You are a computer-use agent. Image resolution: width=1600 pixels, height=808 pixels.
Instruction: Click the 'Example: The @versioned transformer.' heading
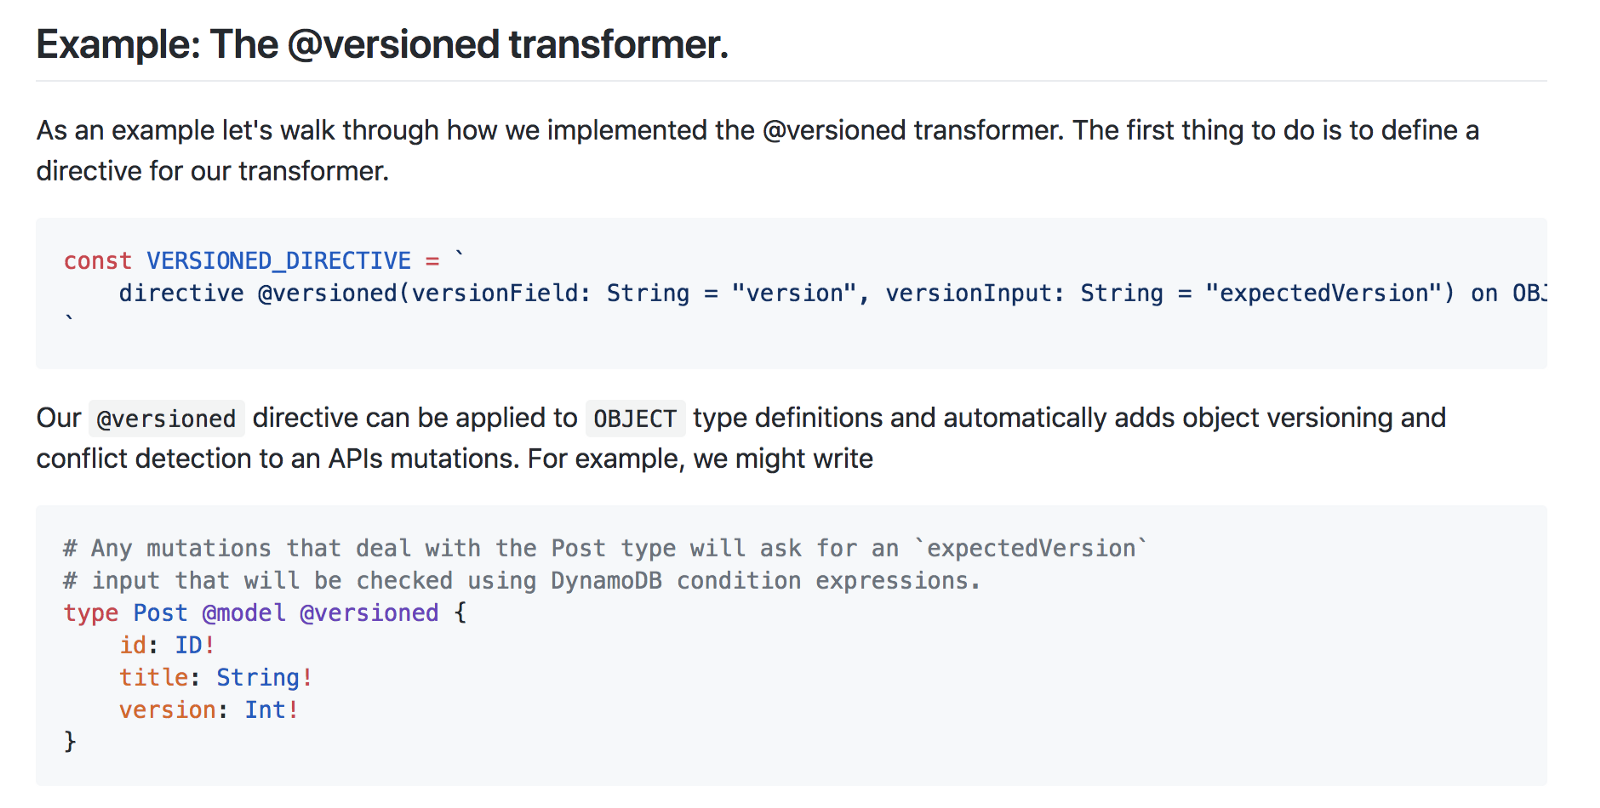tap(382, 45)
